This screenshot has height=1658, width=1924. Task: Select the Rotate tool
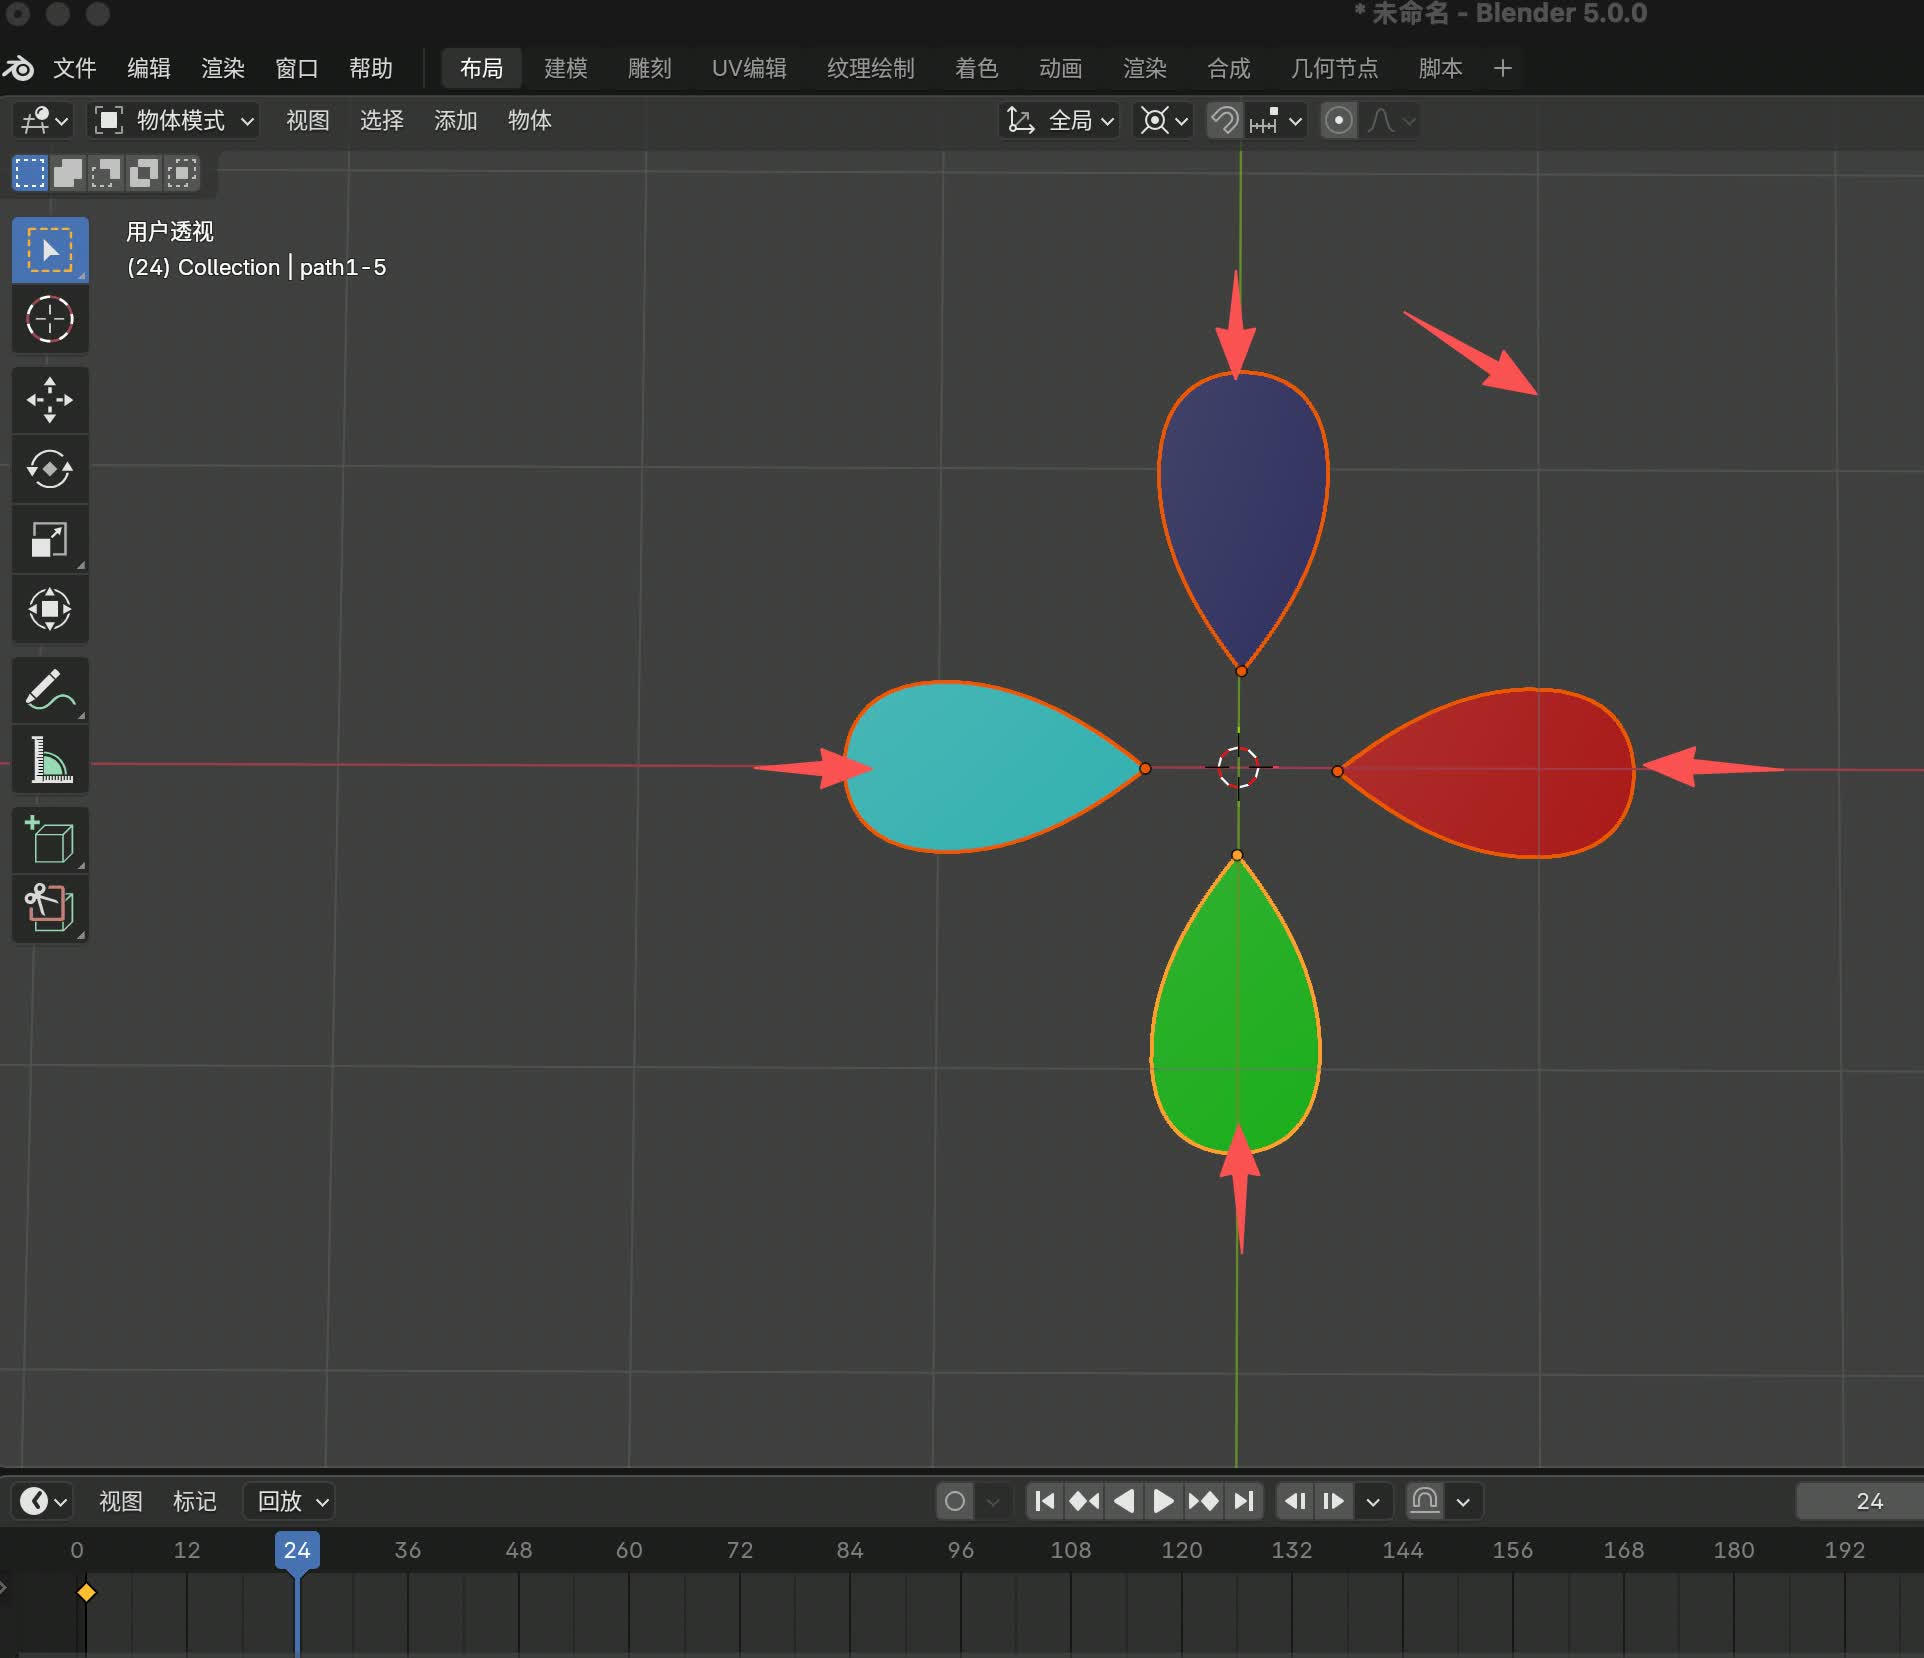pyautogui.click(x=49, y=469)
